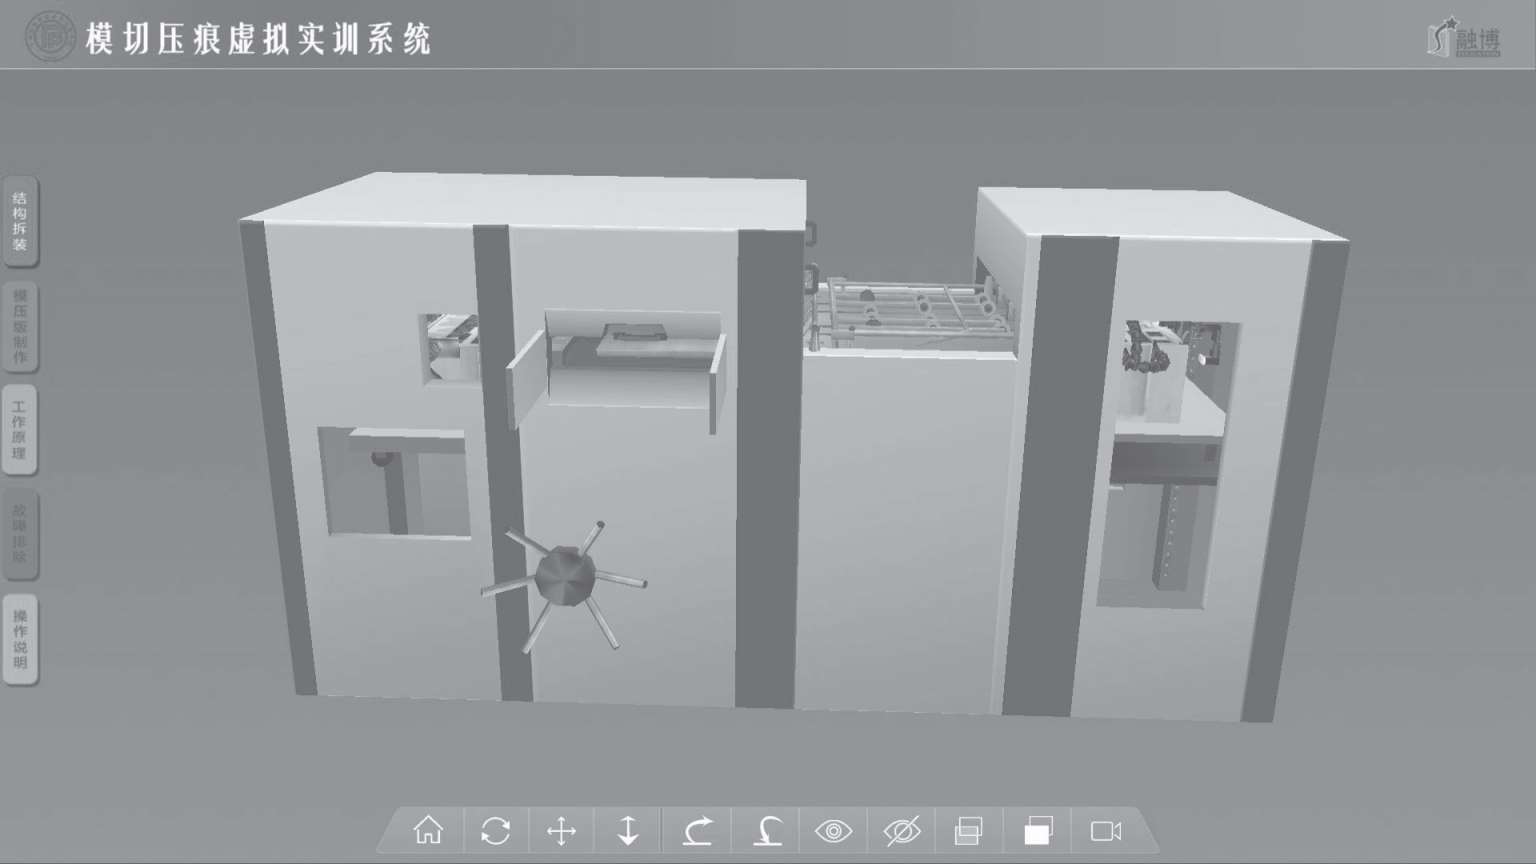The image size is (1536, 864).
Task: Select the spoked handwheel on the machine
Action: coord(565,577)
